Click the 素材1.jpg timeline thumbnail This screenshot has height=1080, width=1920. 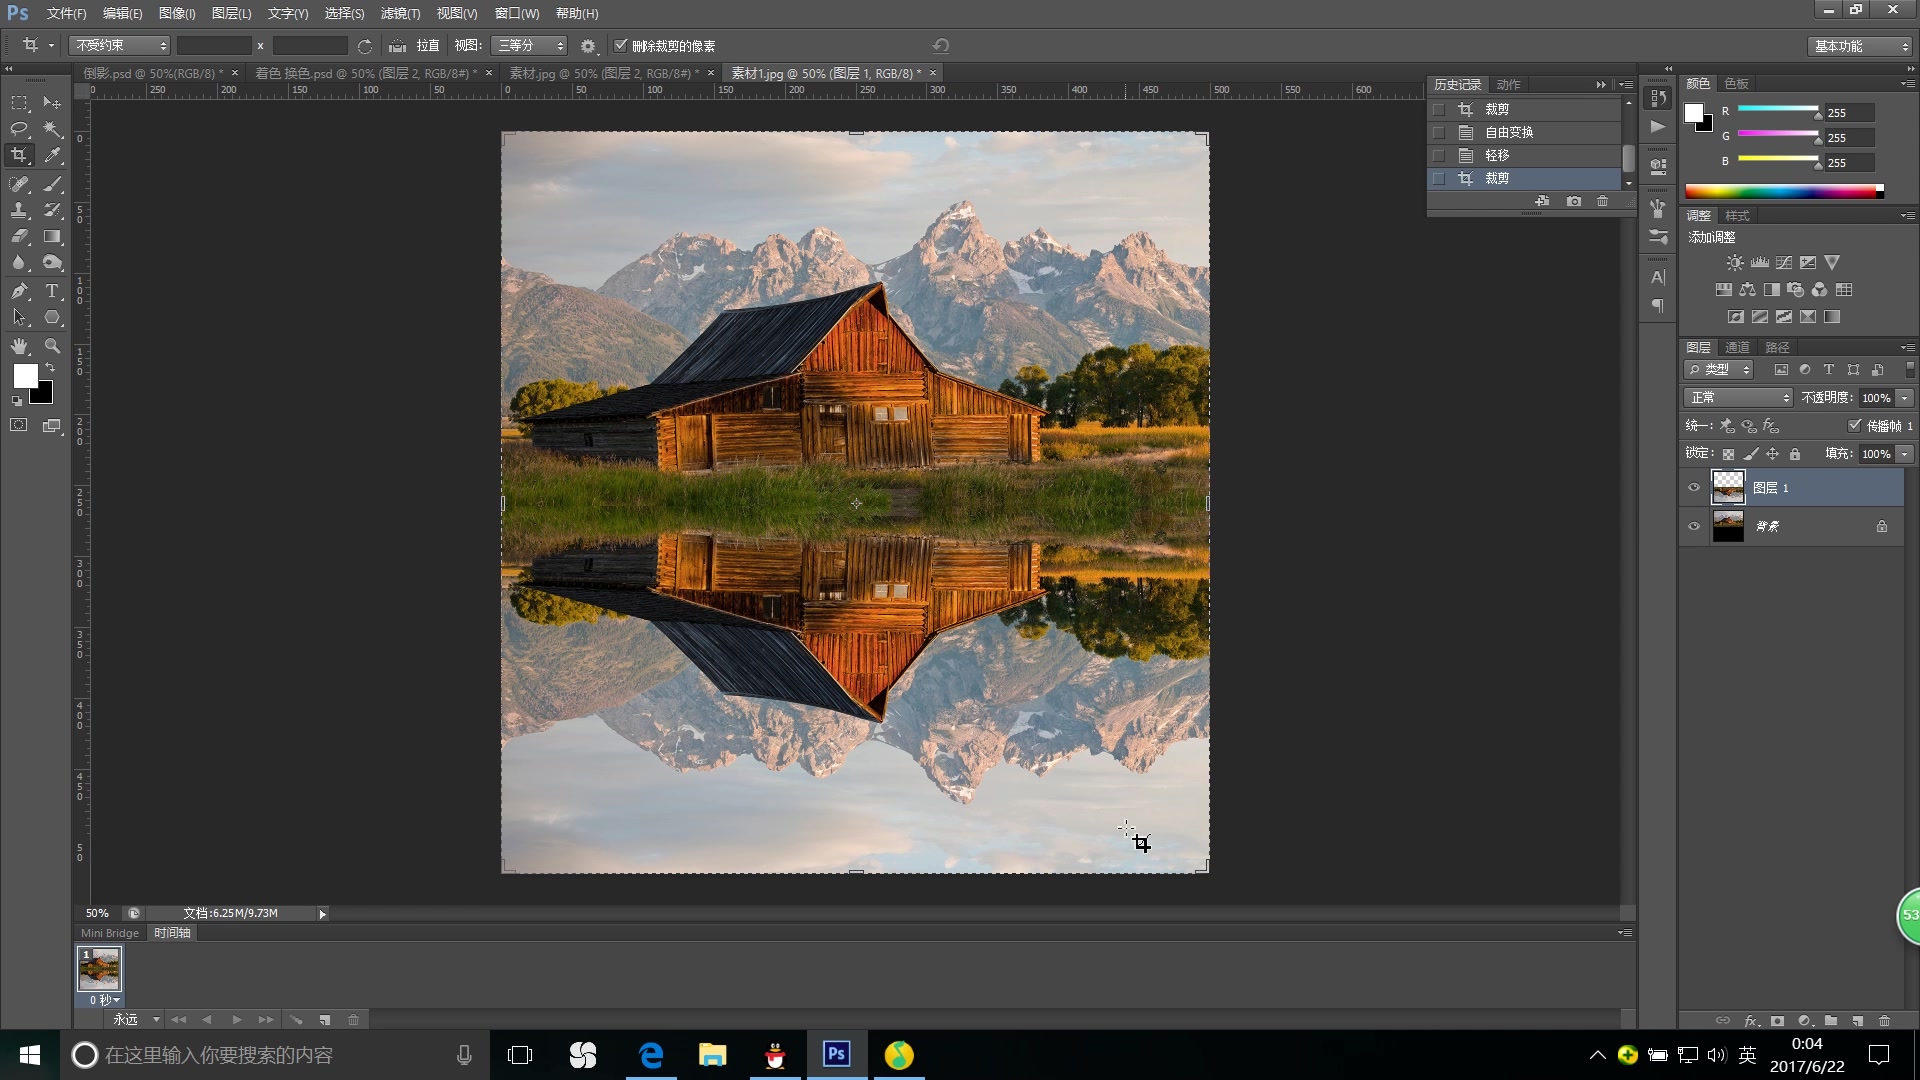(100, 968)
